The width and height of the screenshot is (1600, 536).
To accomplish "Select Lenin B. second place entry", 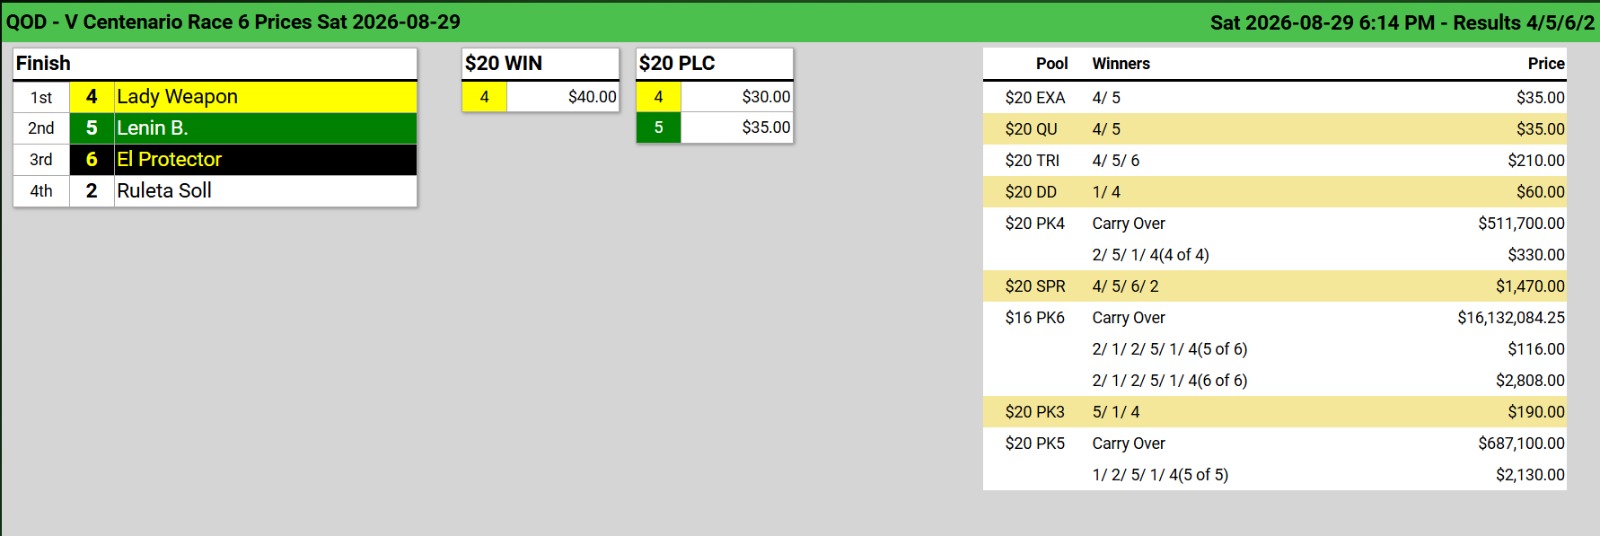I will pyautogui.click(x=215, y=128).
